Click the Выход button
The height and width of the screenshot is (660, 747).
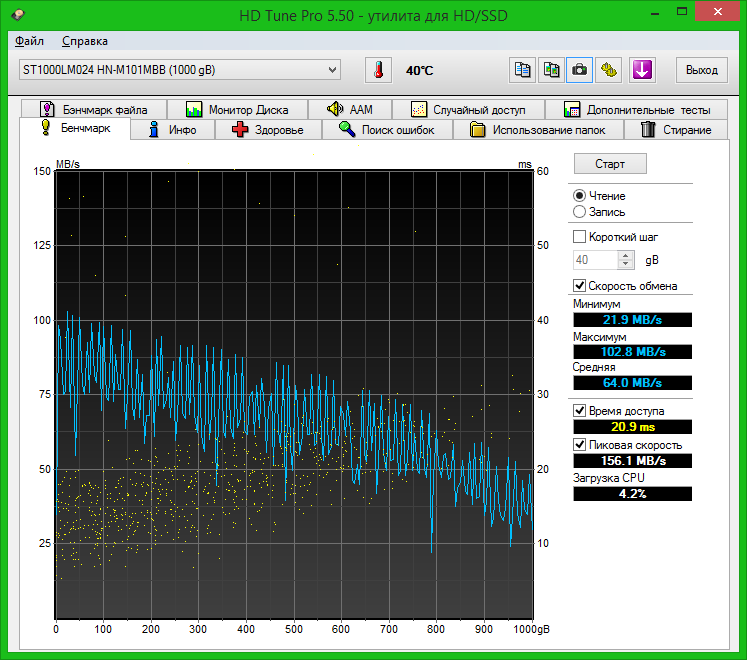pos(702,70)
